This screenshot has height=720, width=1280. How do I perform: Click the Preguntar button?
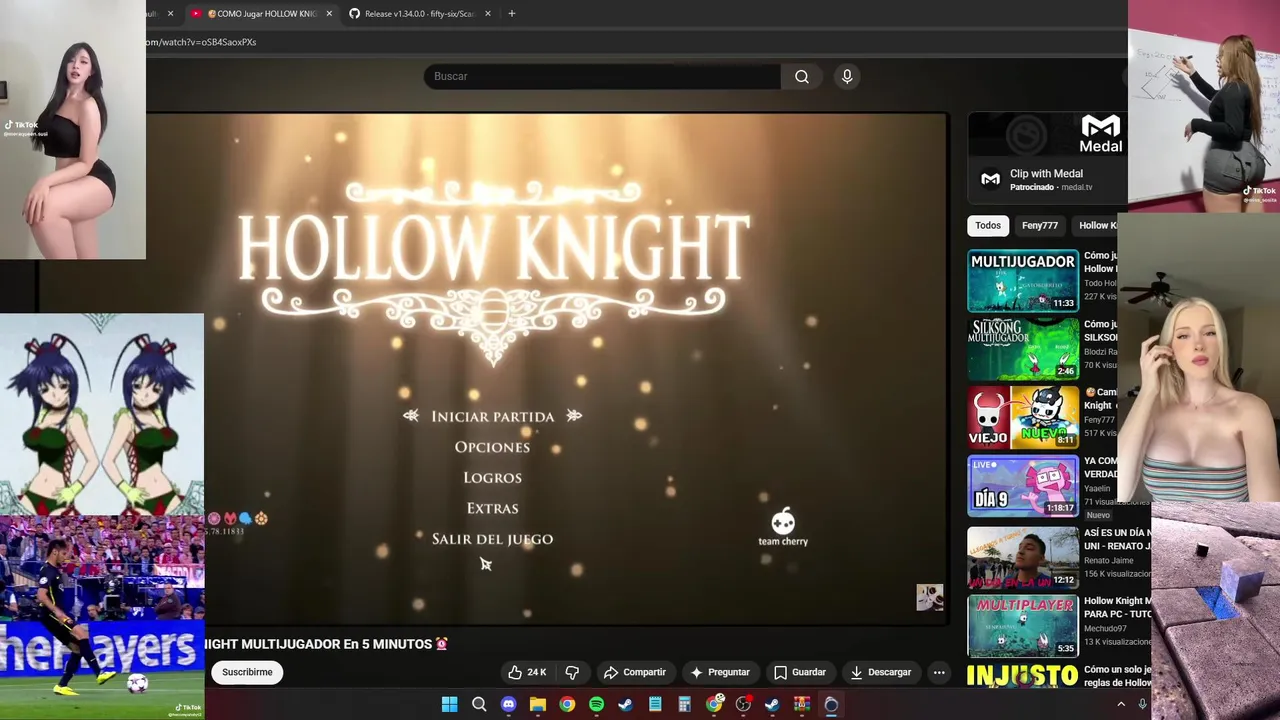coord(719,672)
